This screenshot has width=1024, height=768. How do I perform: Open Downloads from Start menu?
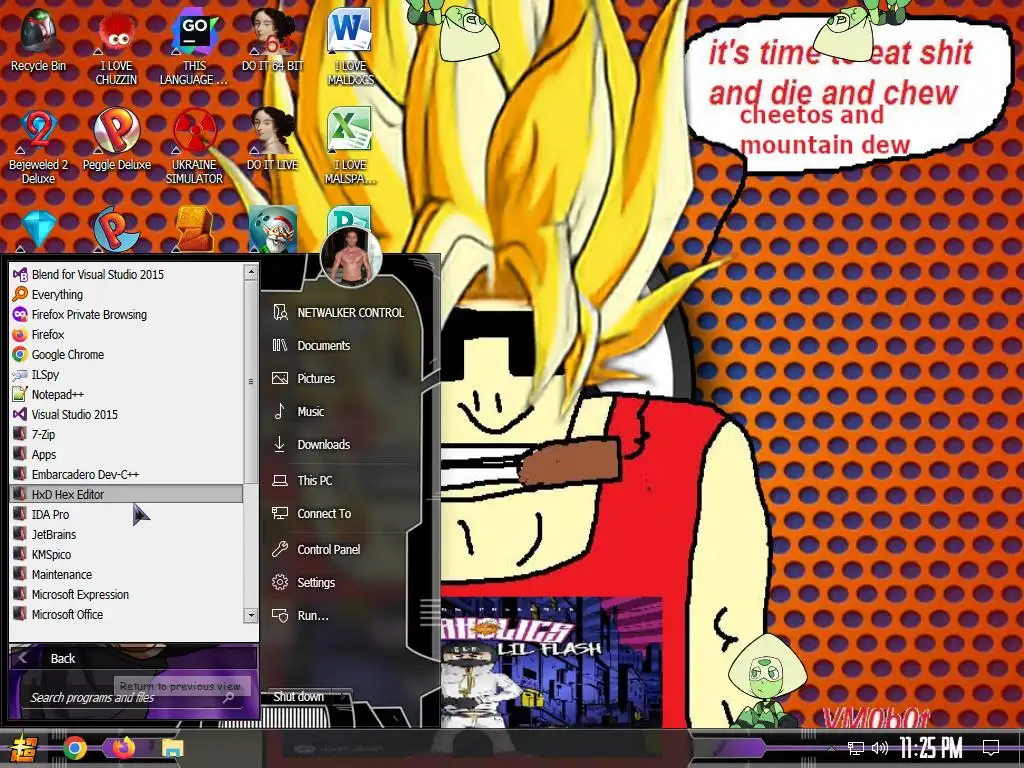340,445
